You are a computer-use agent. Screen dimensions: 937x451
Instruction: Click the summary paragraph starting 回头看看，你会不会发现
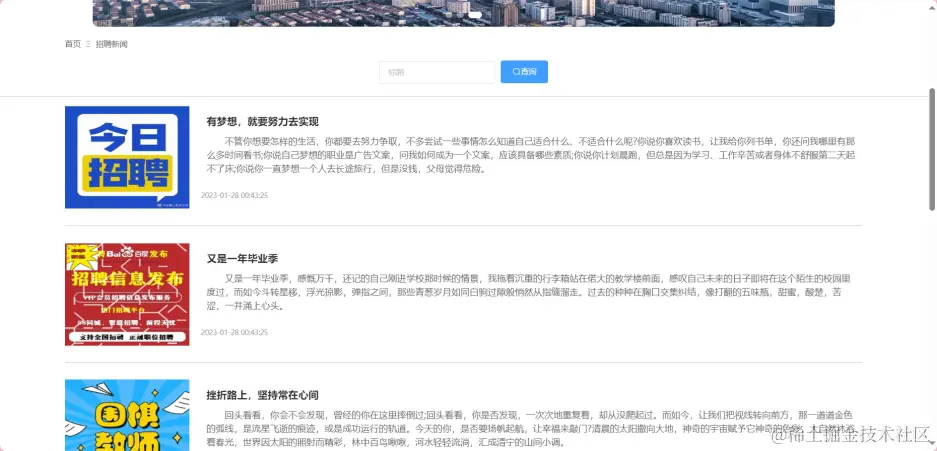coord(531,429)
